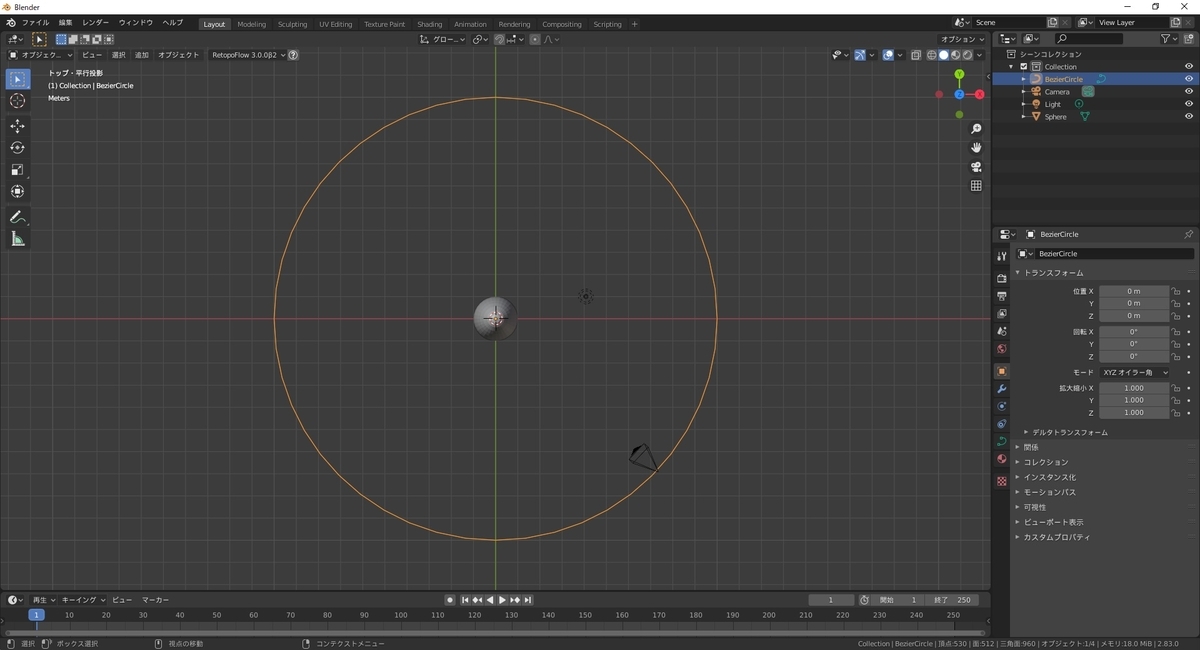Hide BezierCircle with its eye icon
Image resolution: width=1200 pixels, height=650 pixels.
pyautogui.click(x=1189, y=79)
